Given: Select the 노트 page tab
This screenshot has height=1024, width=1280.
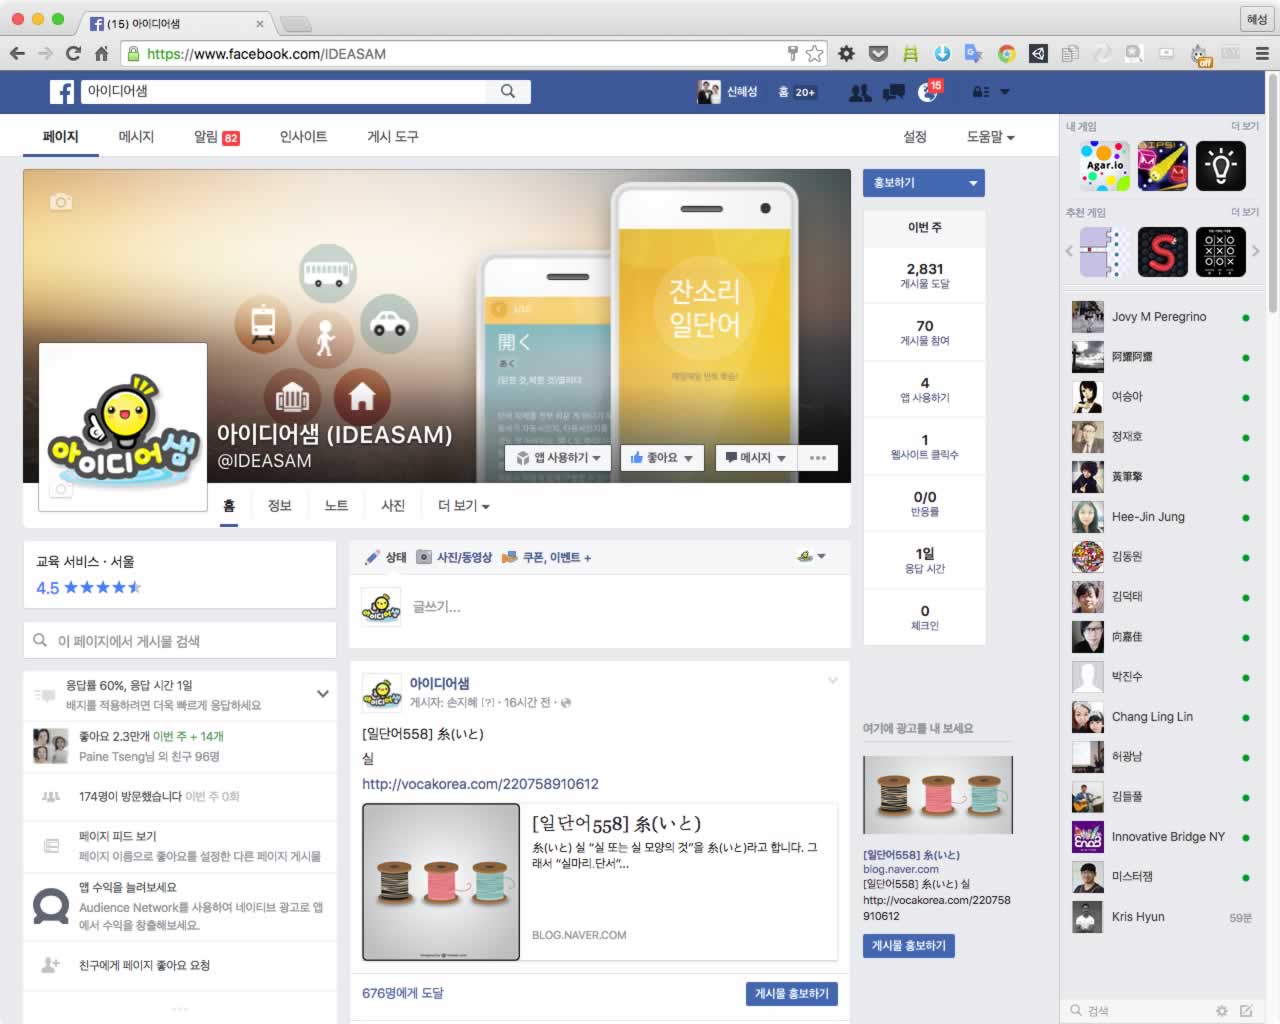Looking at the screenshot, I should coord(336,506).
